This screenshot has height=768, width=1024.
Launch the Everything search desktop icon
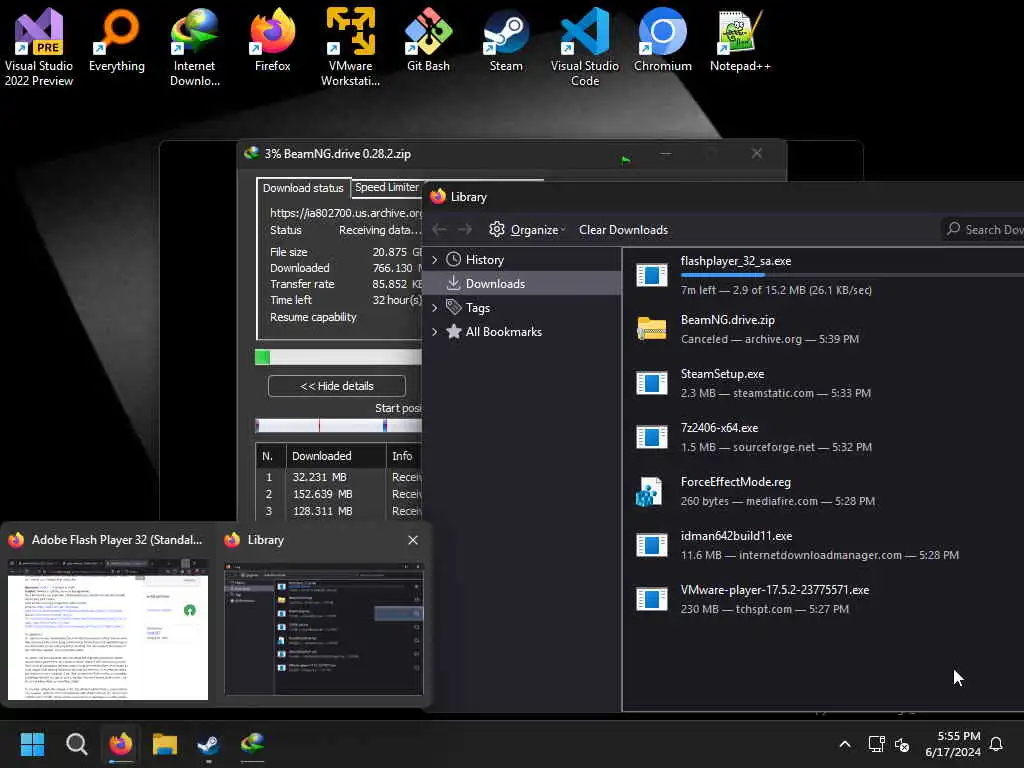(117, 40)
